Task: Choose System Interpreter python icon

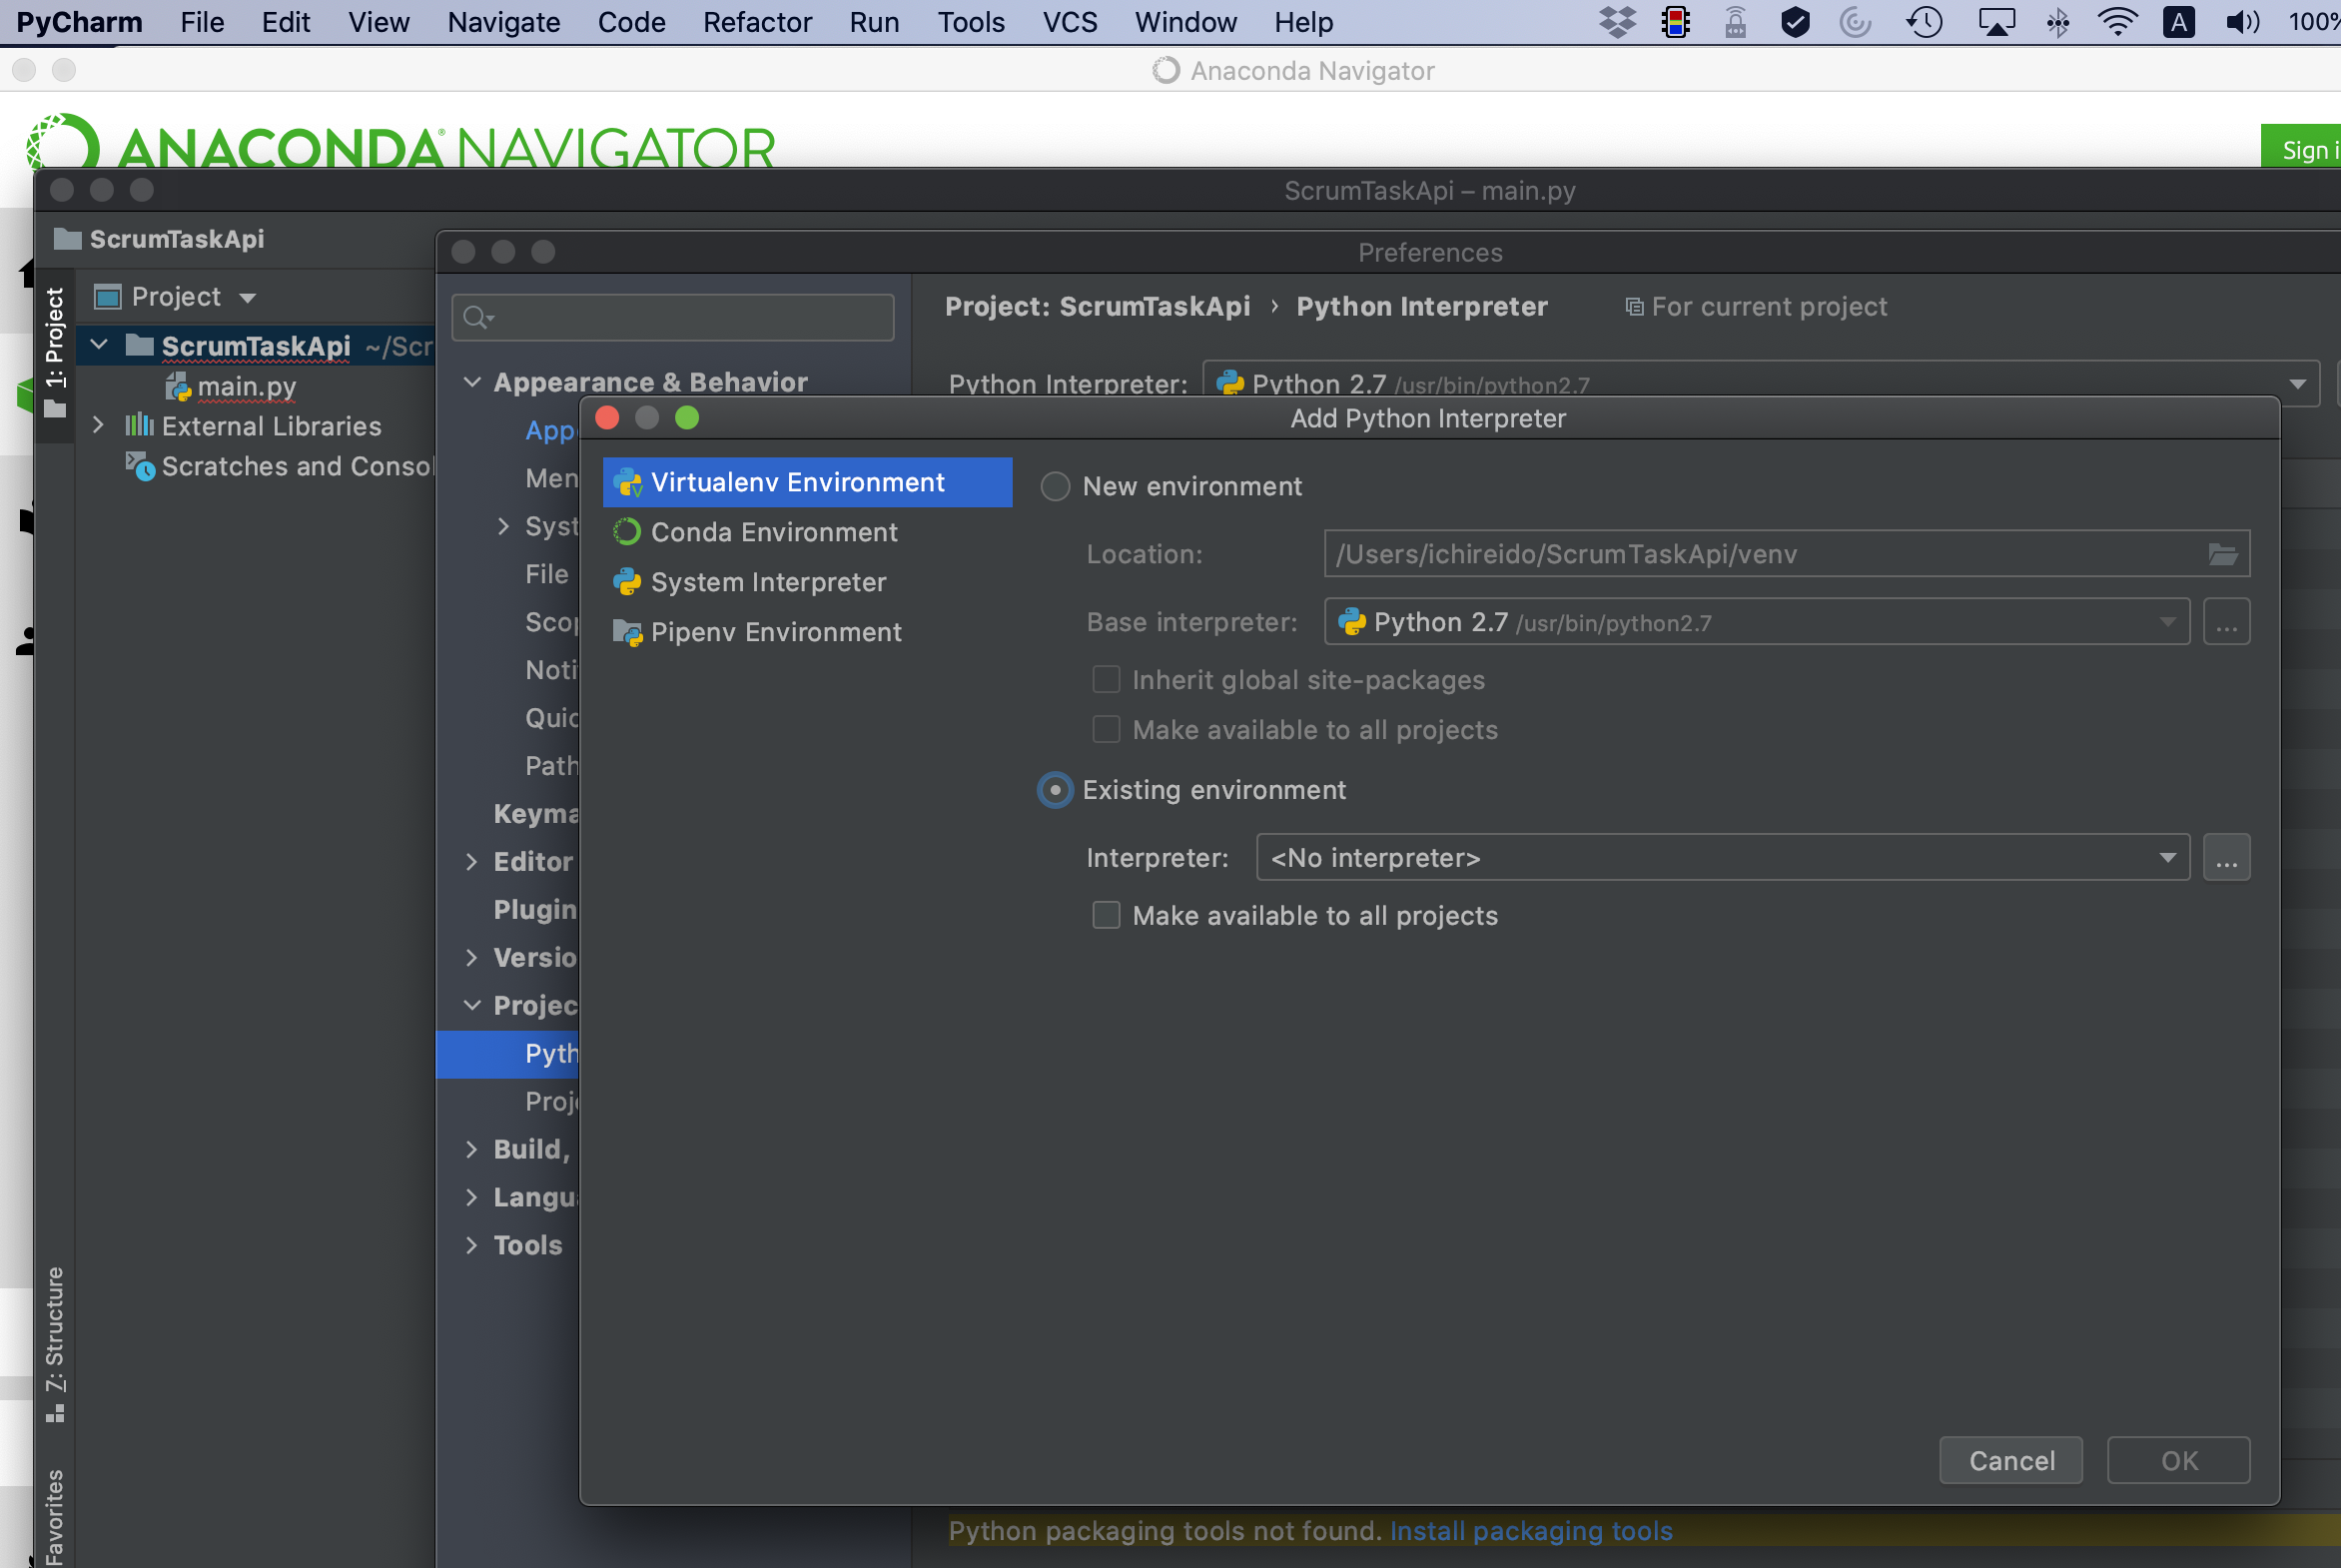Action: click(x=627, y=582)
